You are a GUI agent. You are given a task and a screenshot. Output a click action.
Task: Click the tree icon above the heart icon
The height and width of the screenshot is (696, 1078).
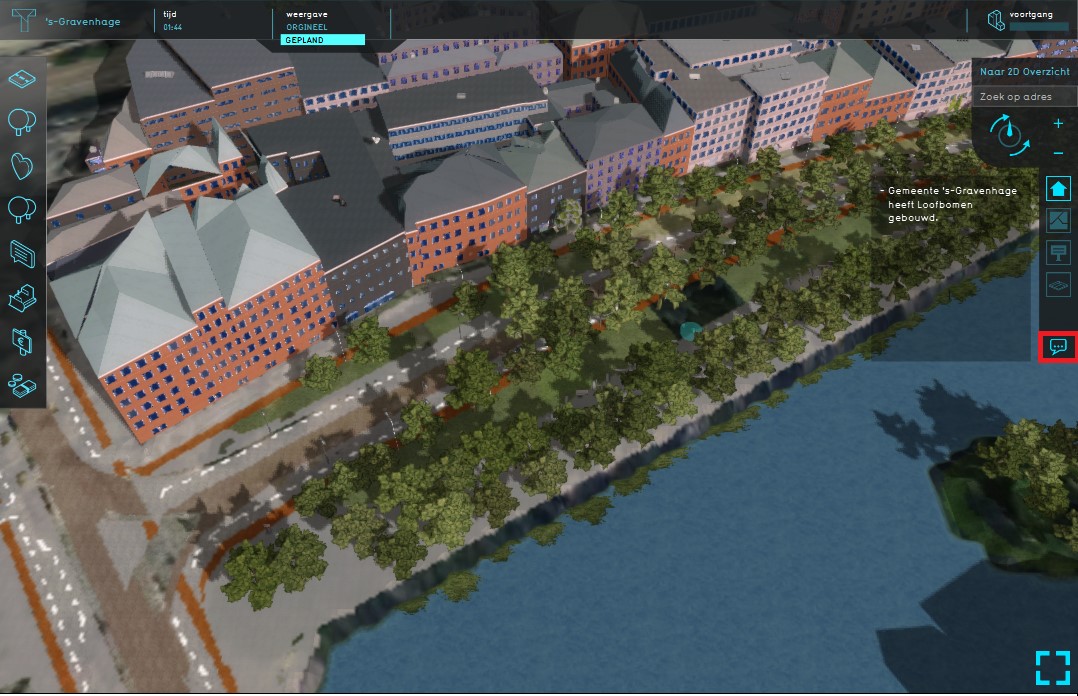pos(22,122)
